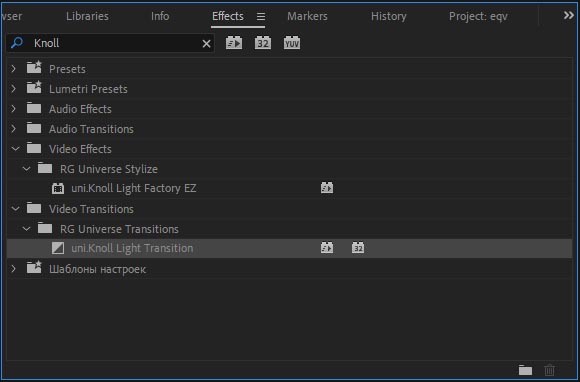Select the Audio Effects folder icon
The image size is (580, 382).
point(34,108)
